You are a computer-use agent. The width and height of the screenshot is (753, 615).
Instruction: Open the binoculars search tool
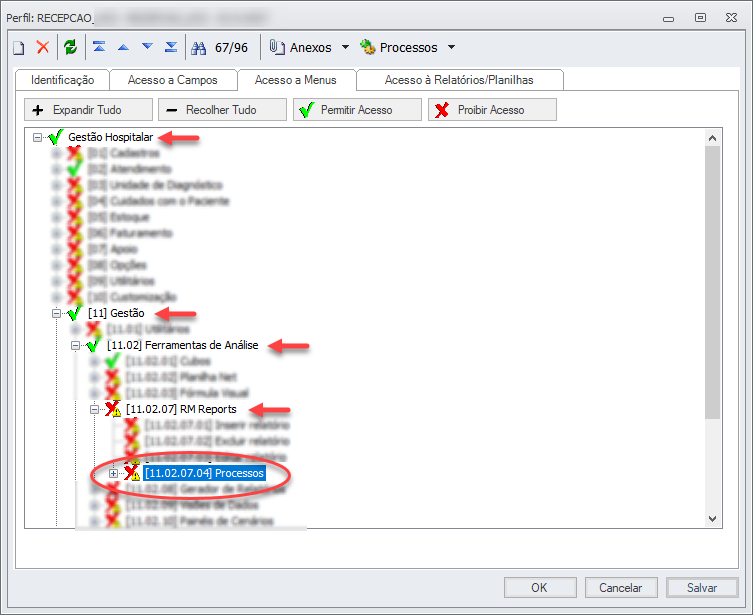199,48
